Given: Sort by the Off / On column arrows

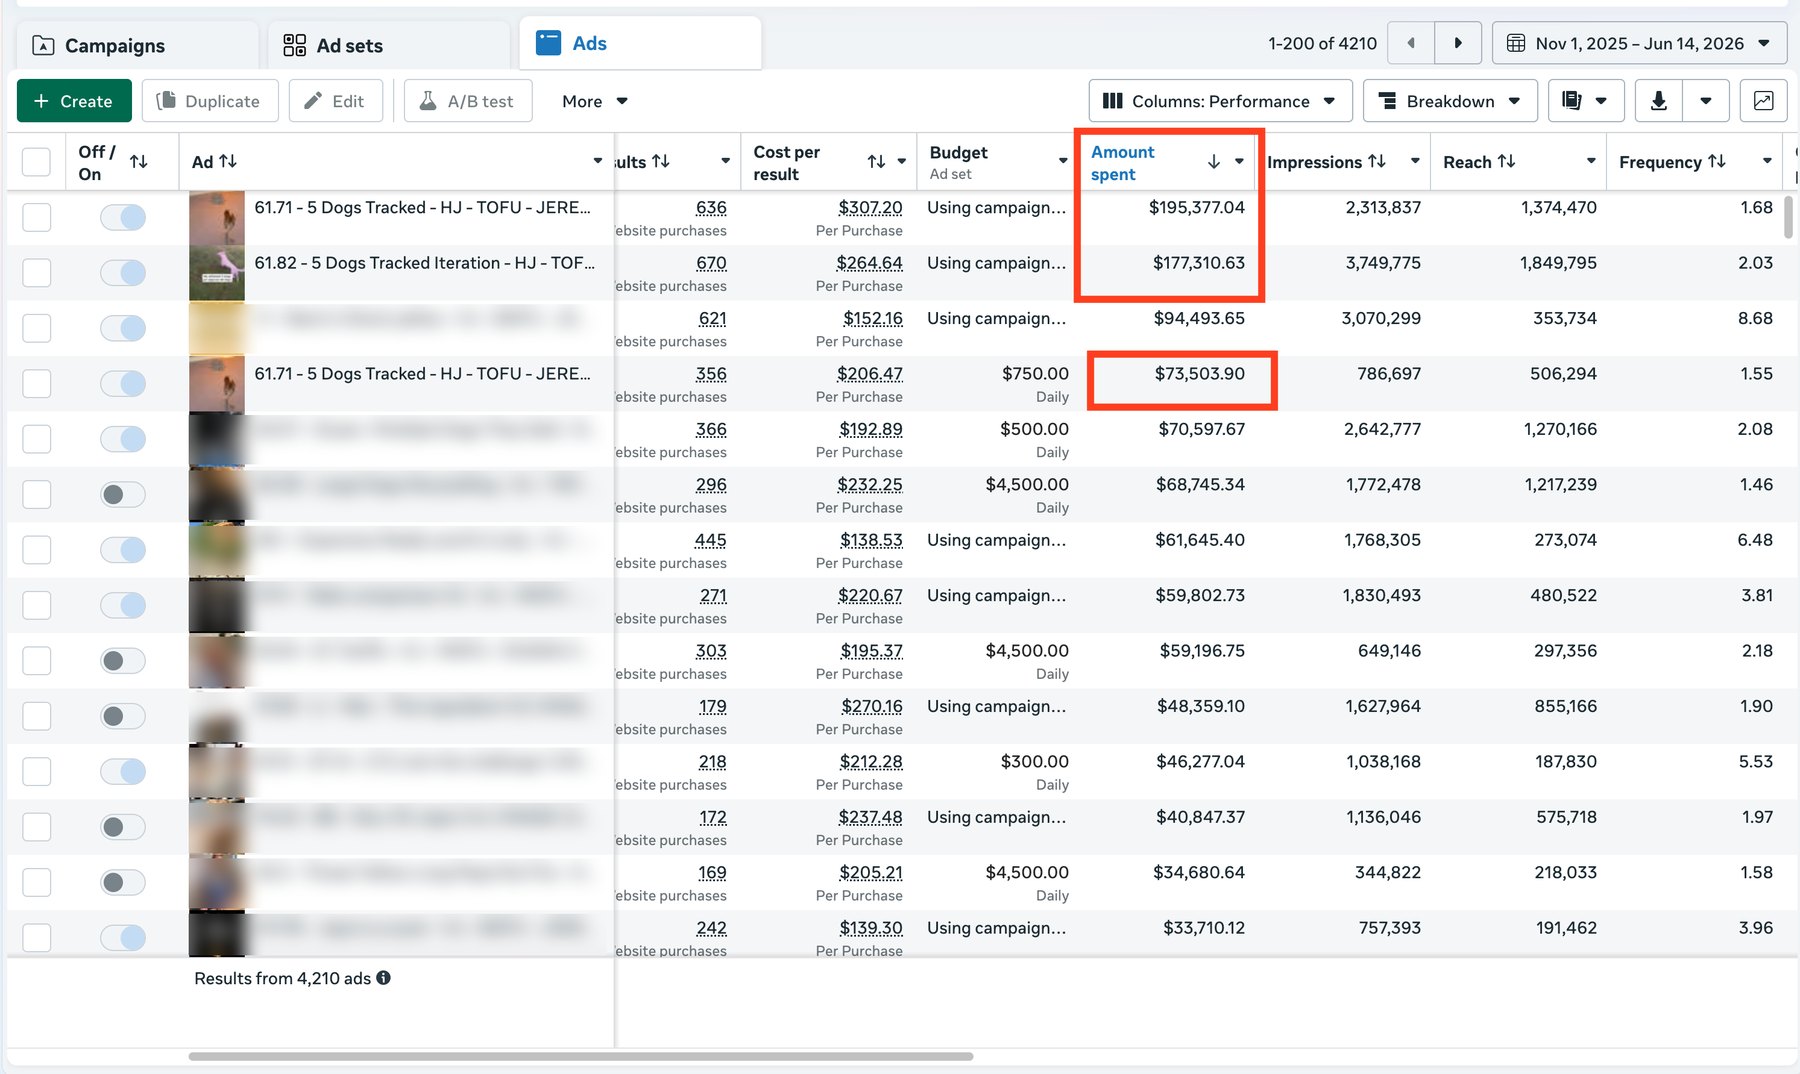Looking at the screenshot, I should pos(139,162).
